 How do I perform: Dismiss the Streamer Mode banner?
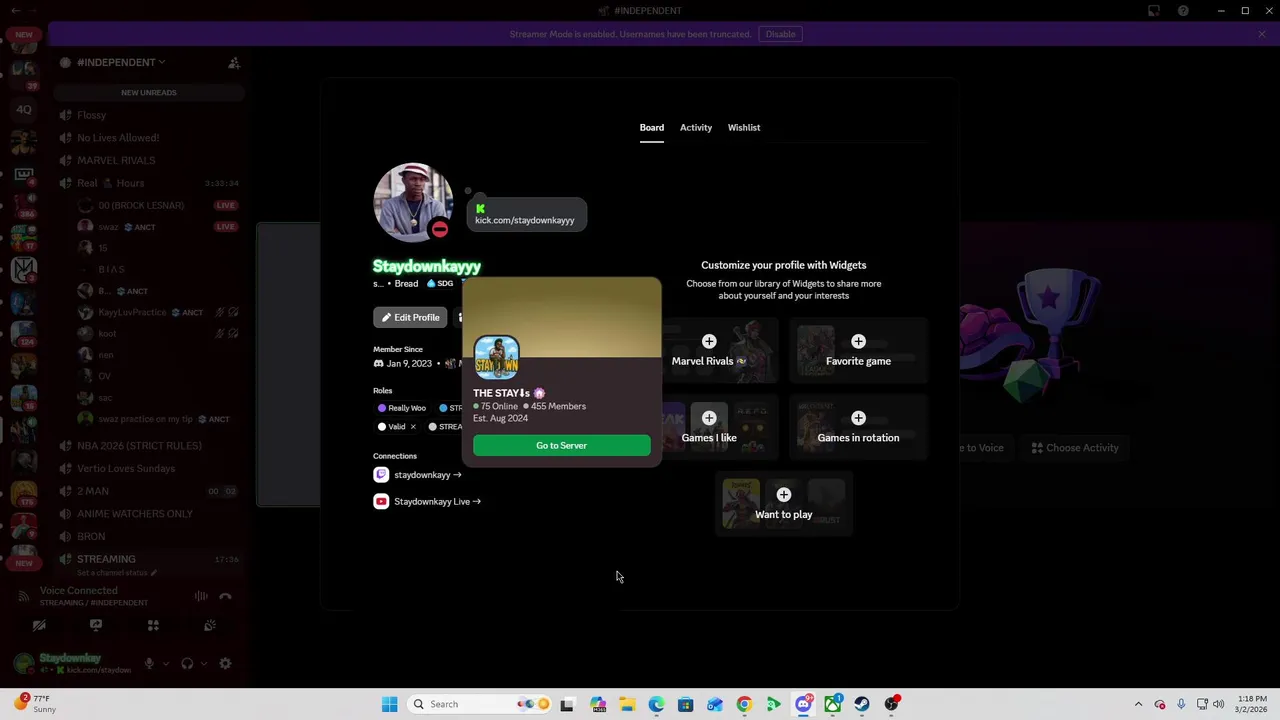[1262, 34]
